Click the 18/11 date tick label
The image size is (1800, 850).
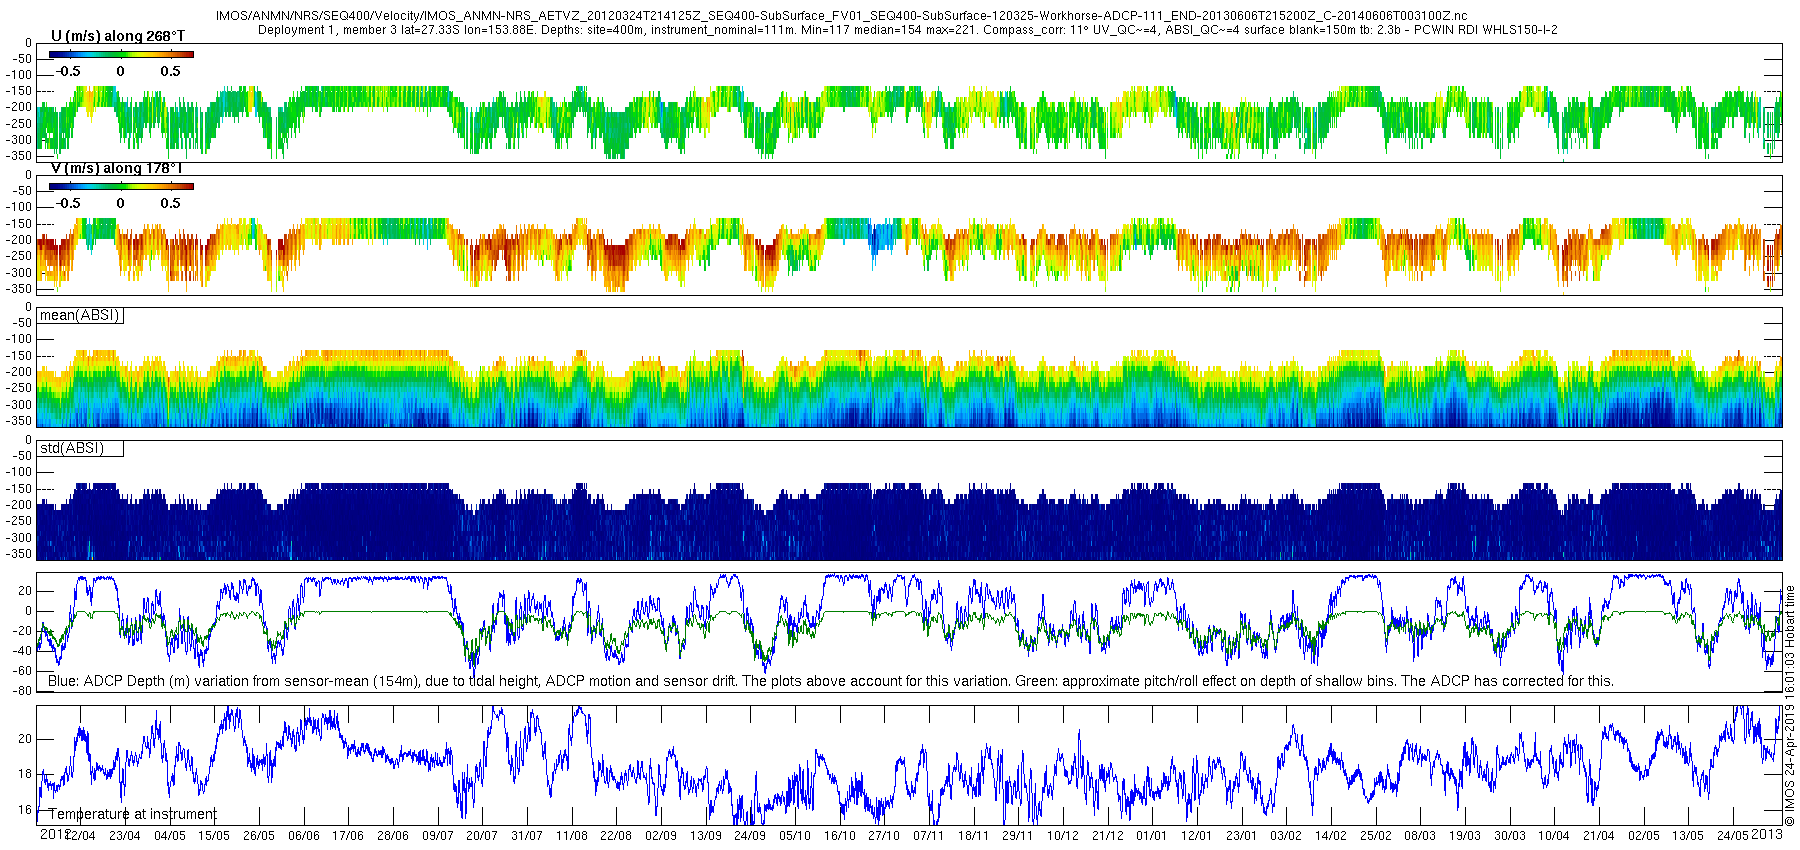point(974,836)
